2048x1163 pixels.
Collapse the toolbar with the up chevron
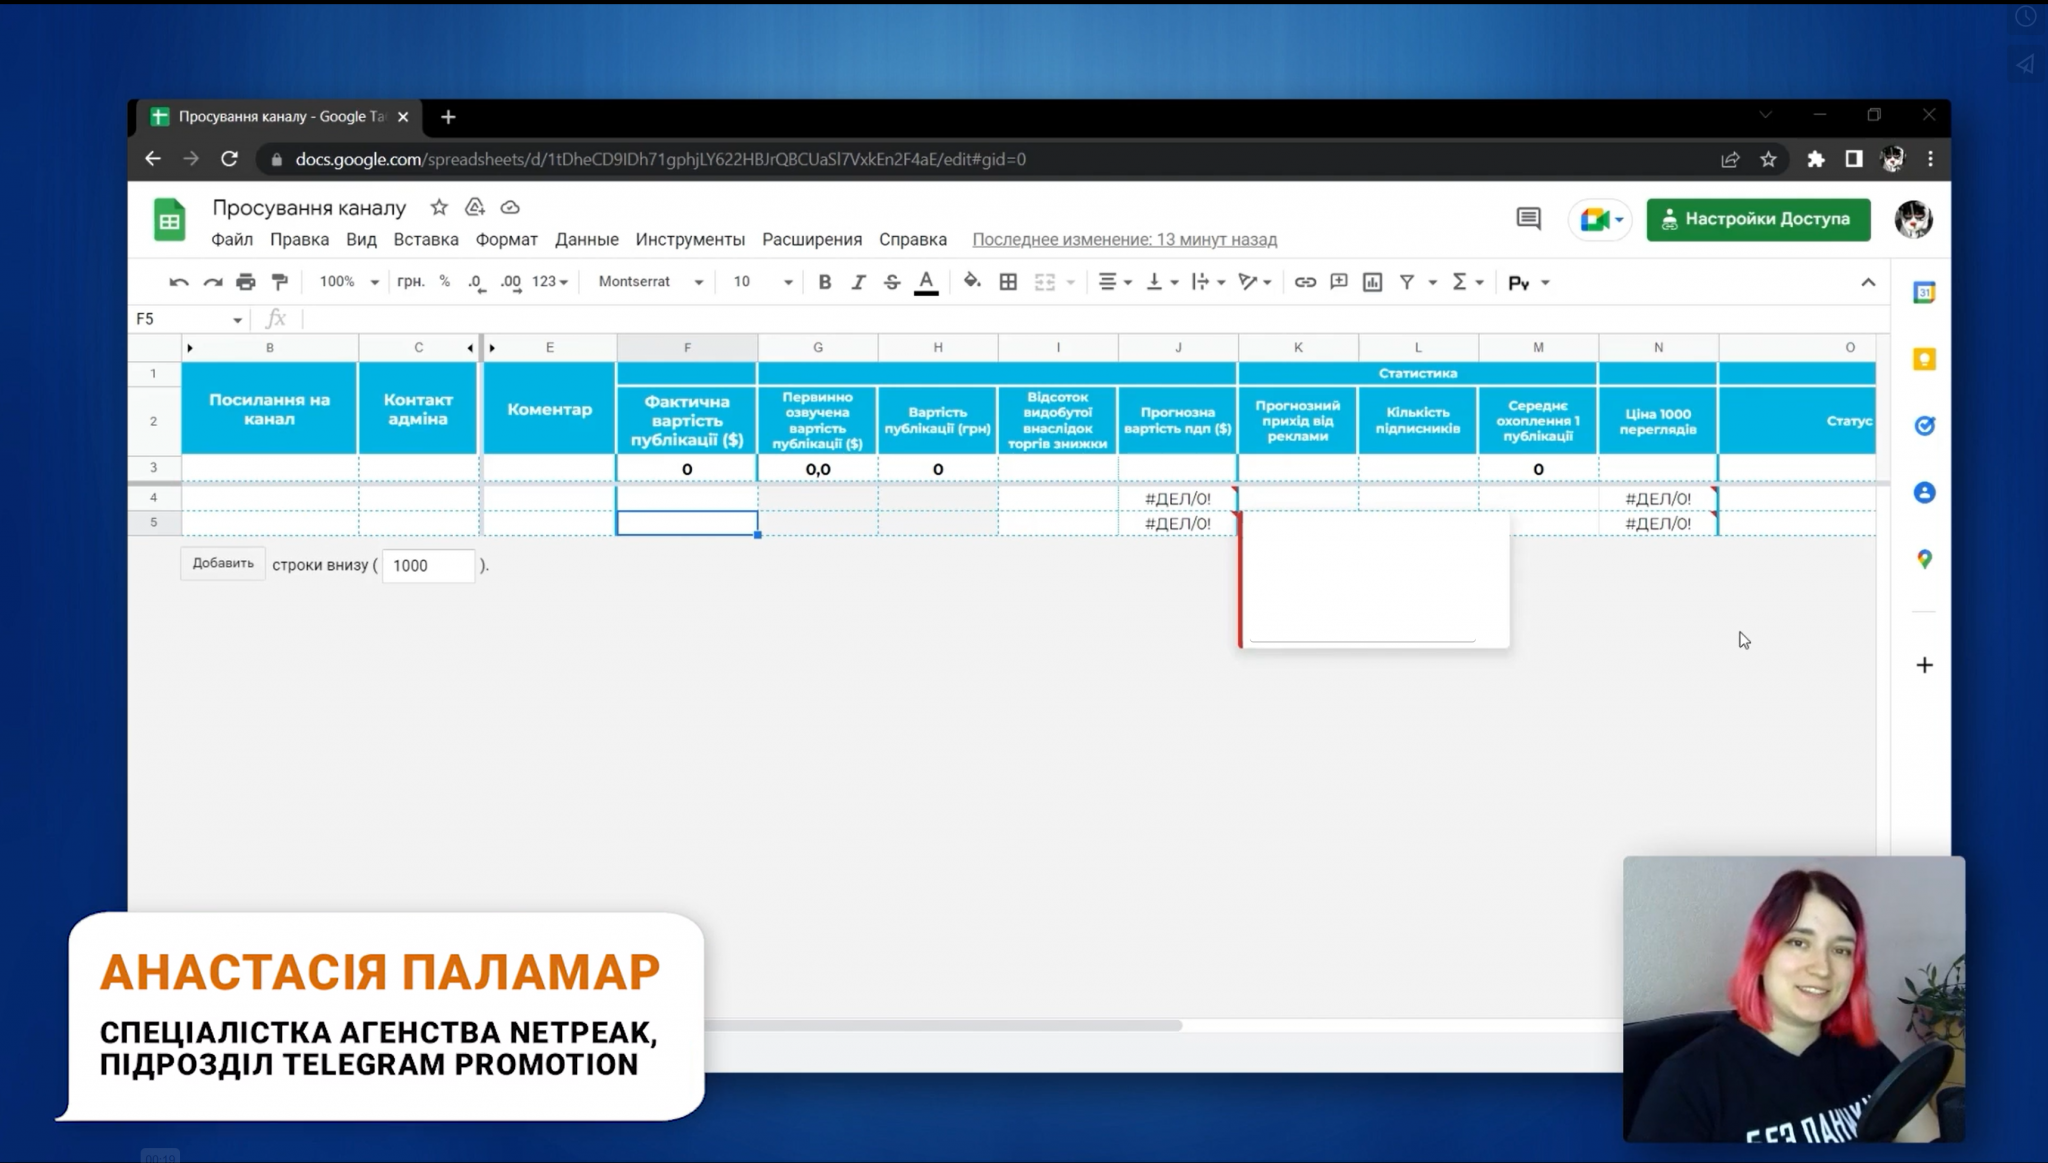pos(1868,282)
